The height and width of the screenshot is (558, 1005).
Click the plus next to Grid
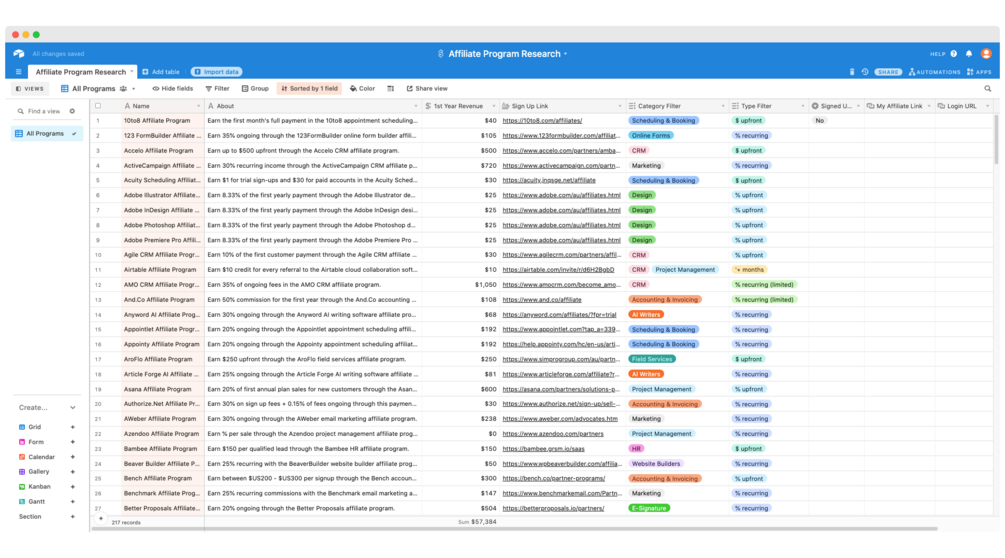[x=72, y=427]
